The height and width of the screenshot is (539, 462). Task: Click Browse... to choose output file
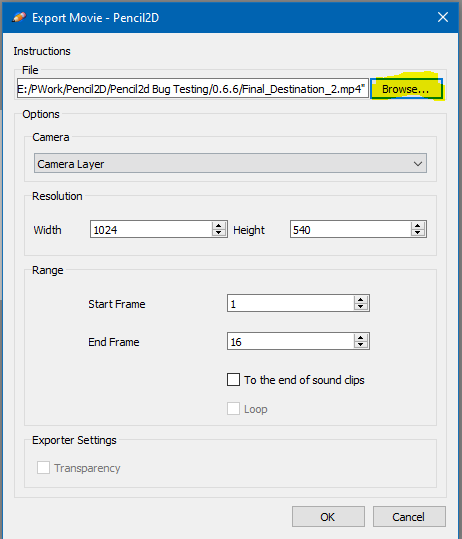point(406,89)
